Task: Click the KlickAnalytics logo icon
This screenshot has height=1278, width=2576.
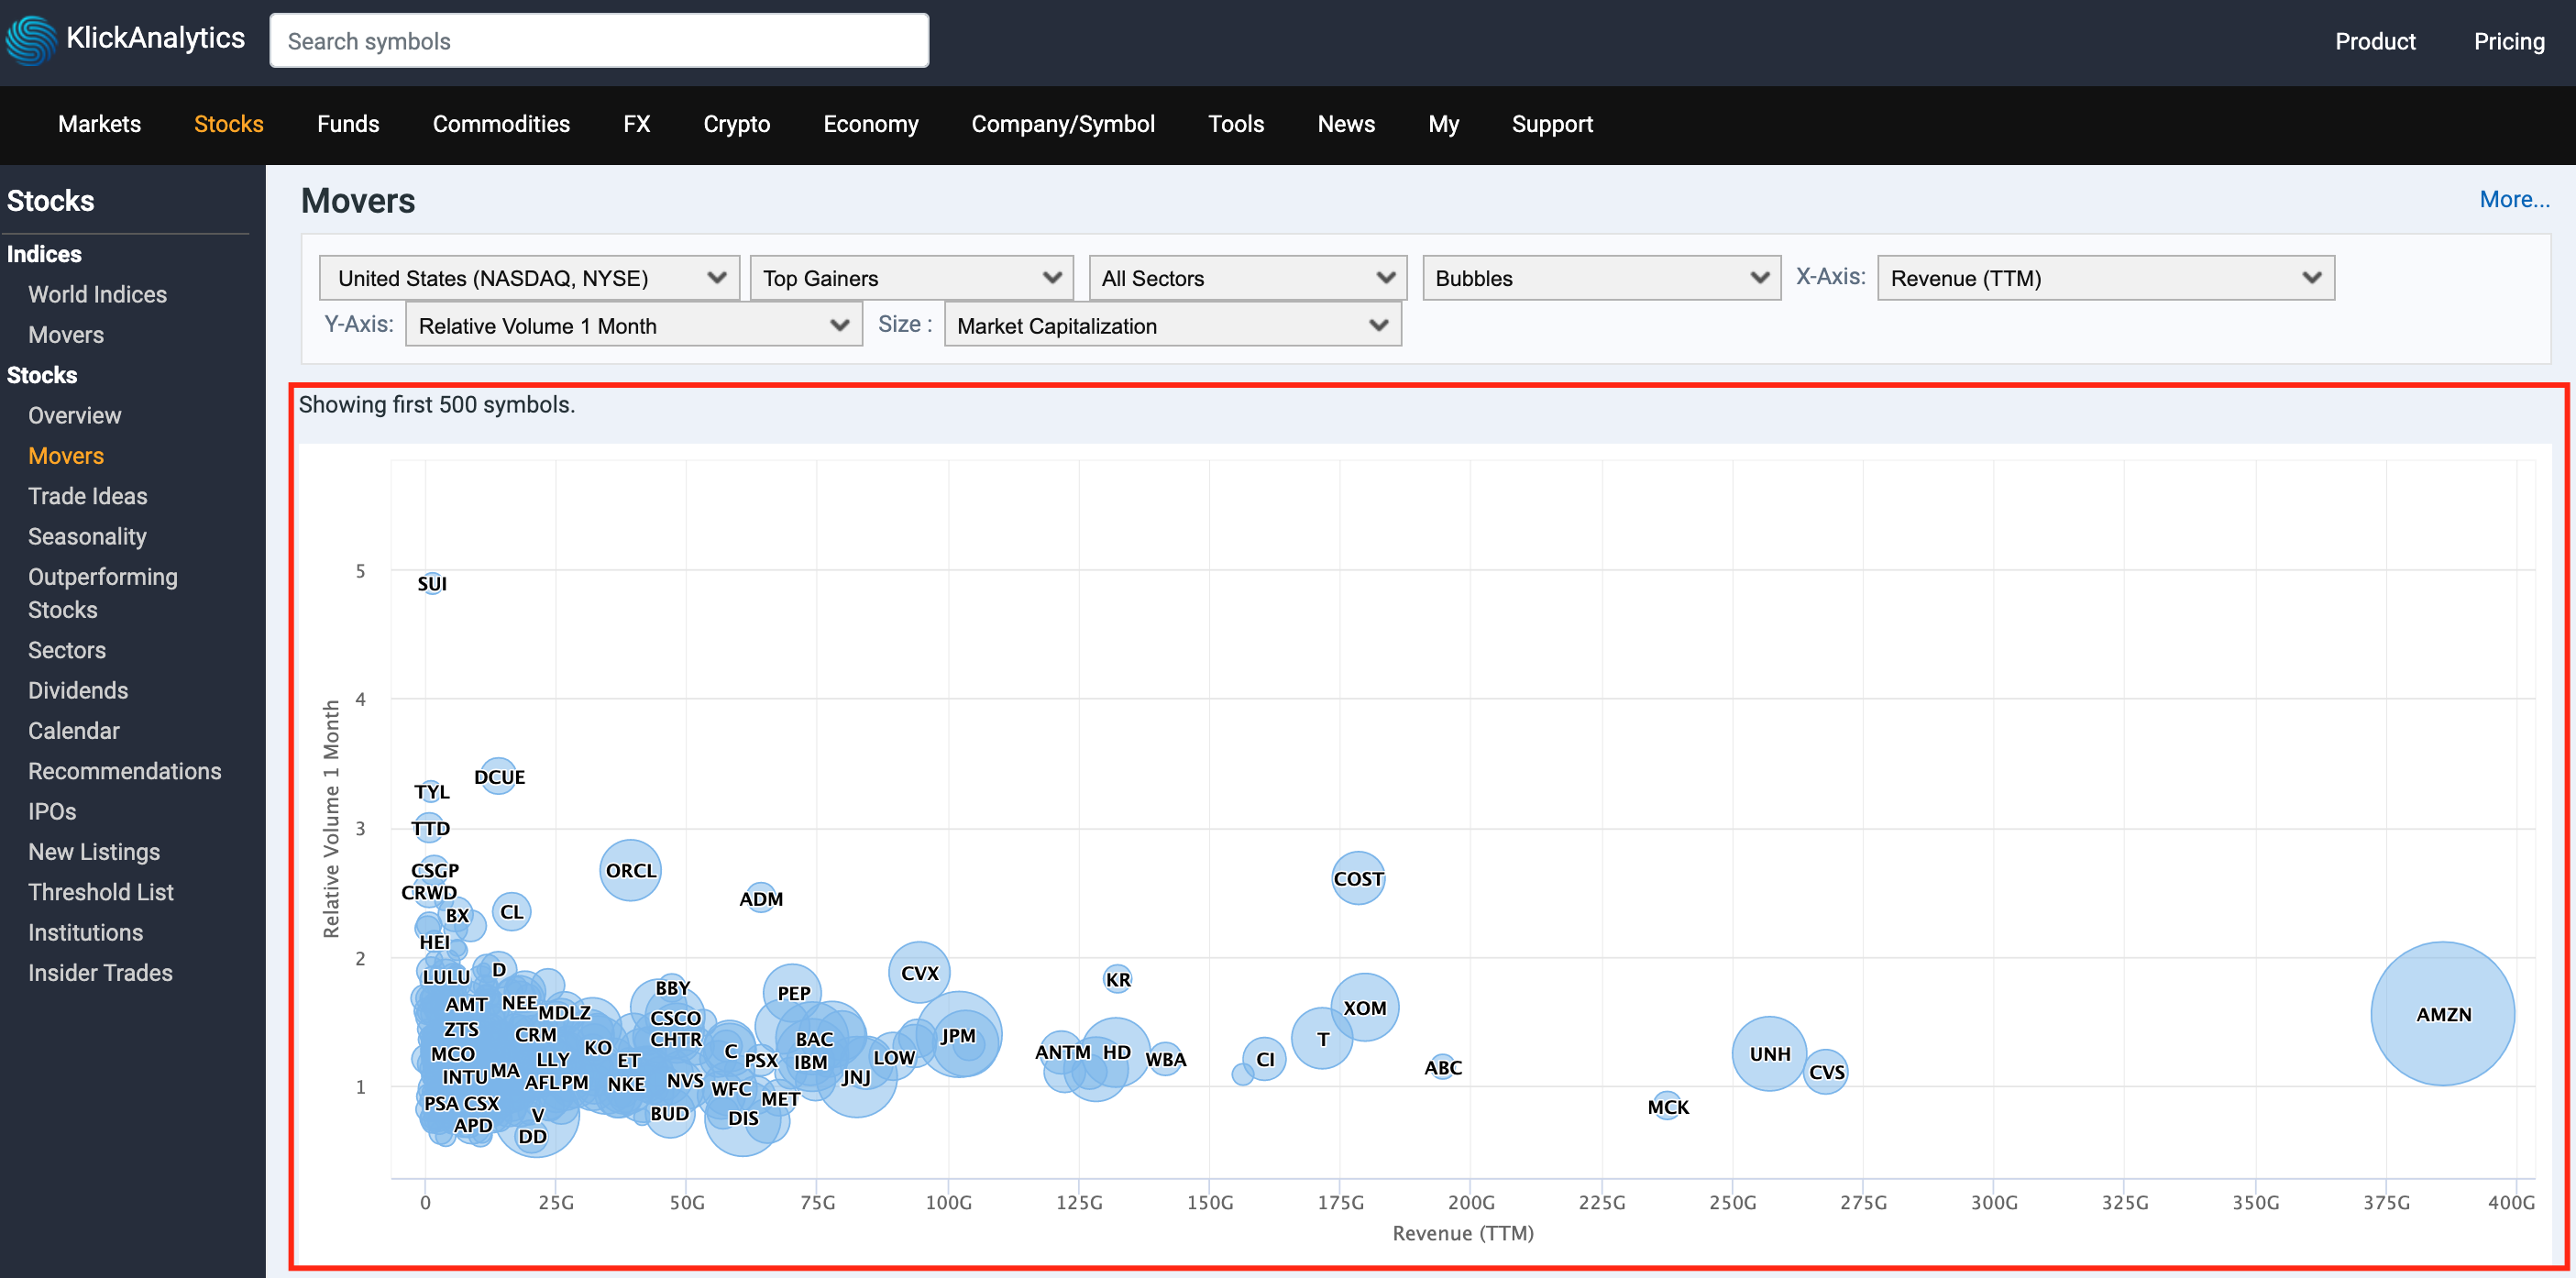Action: pos(31,40)
